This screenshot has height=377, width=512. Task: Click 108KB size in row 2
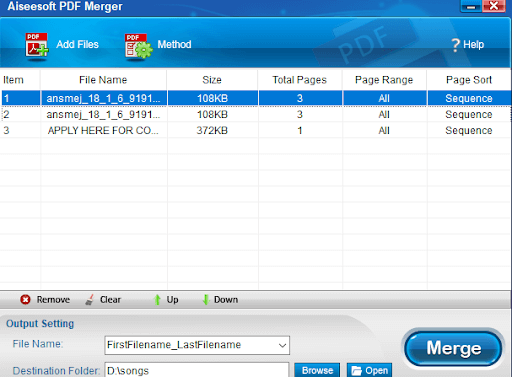tap(212, 114)
